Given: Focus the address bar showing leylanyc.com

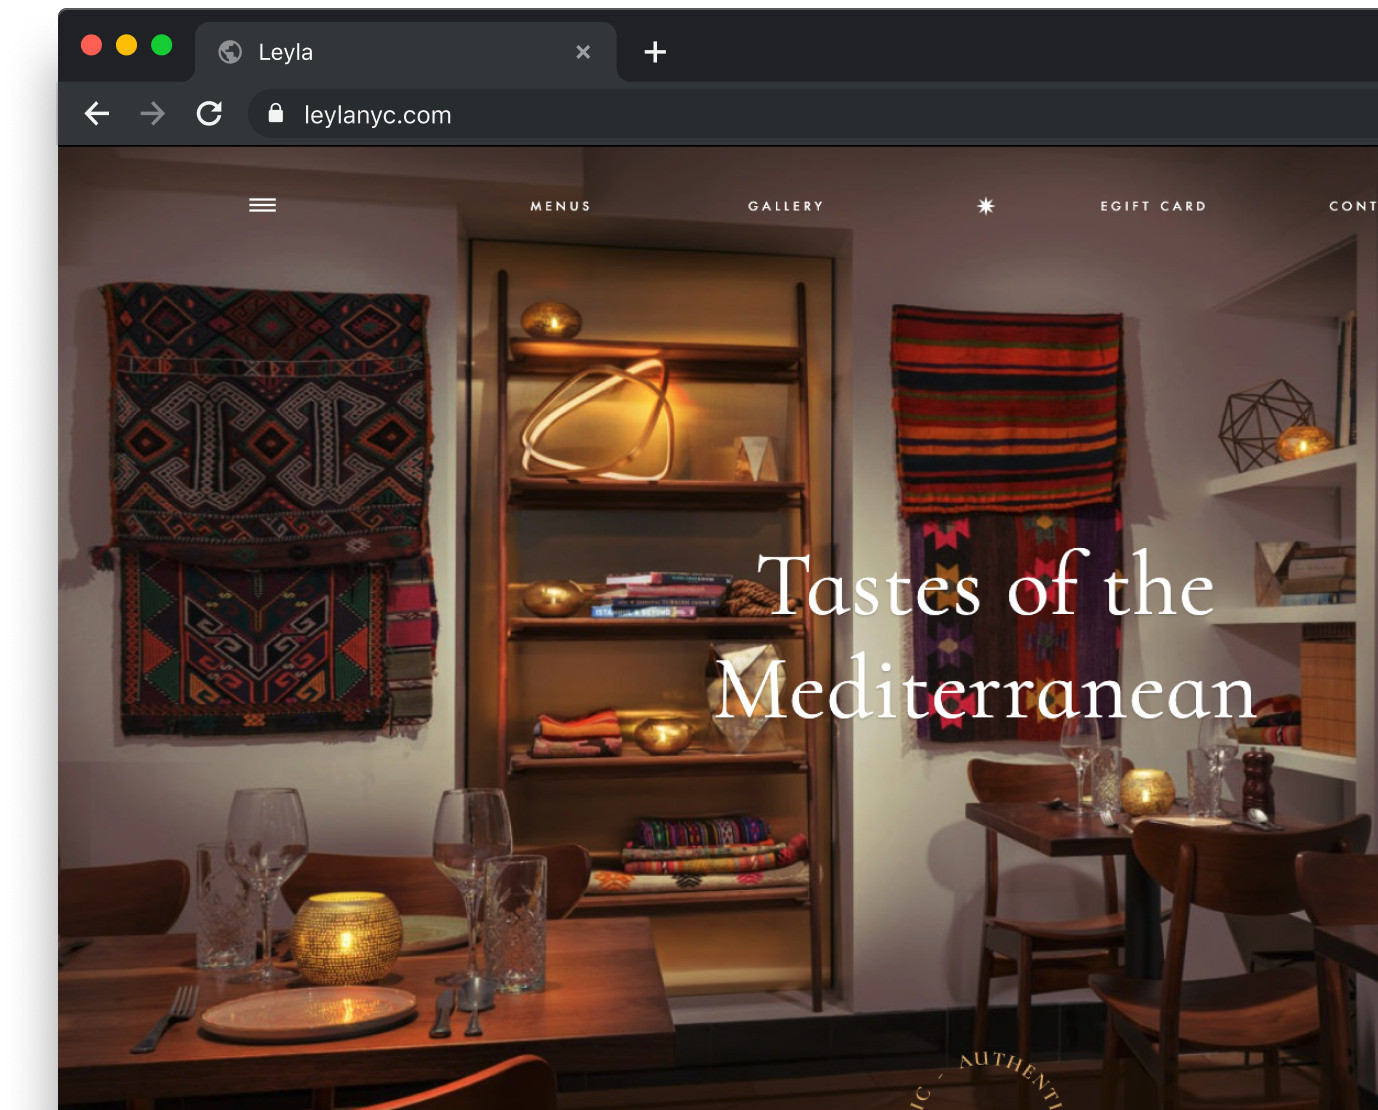Looking at the screenshot, I should (x=812, y=115).
